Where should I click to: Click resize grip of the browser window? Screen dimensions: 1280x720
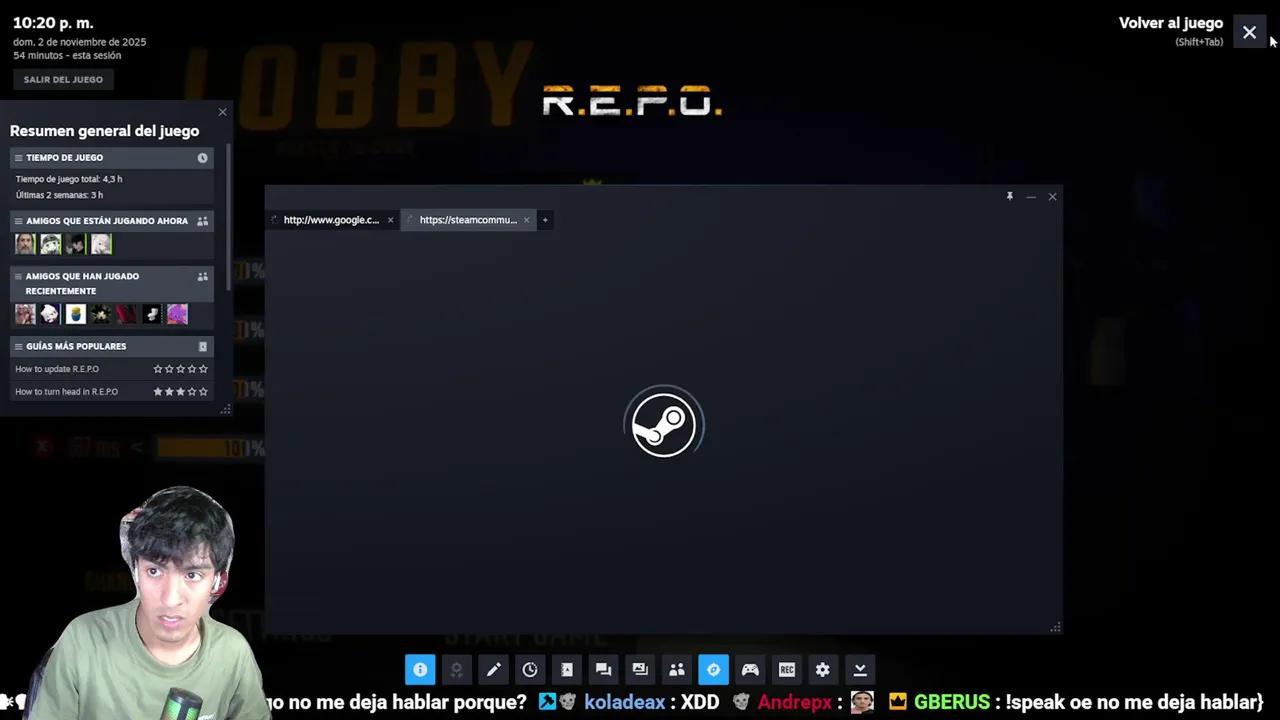tap(1055, 627)
